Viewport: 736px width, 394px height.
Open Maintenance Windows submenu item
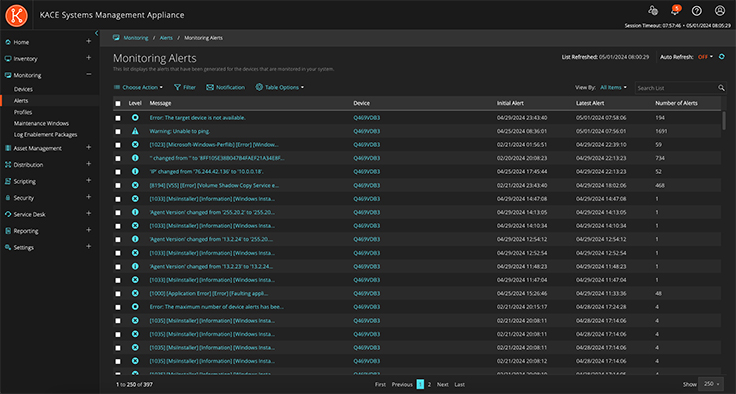pyautogui.click(x=41, y=124)
